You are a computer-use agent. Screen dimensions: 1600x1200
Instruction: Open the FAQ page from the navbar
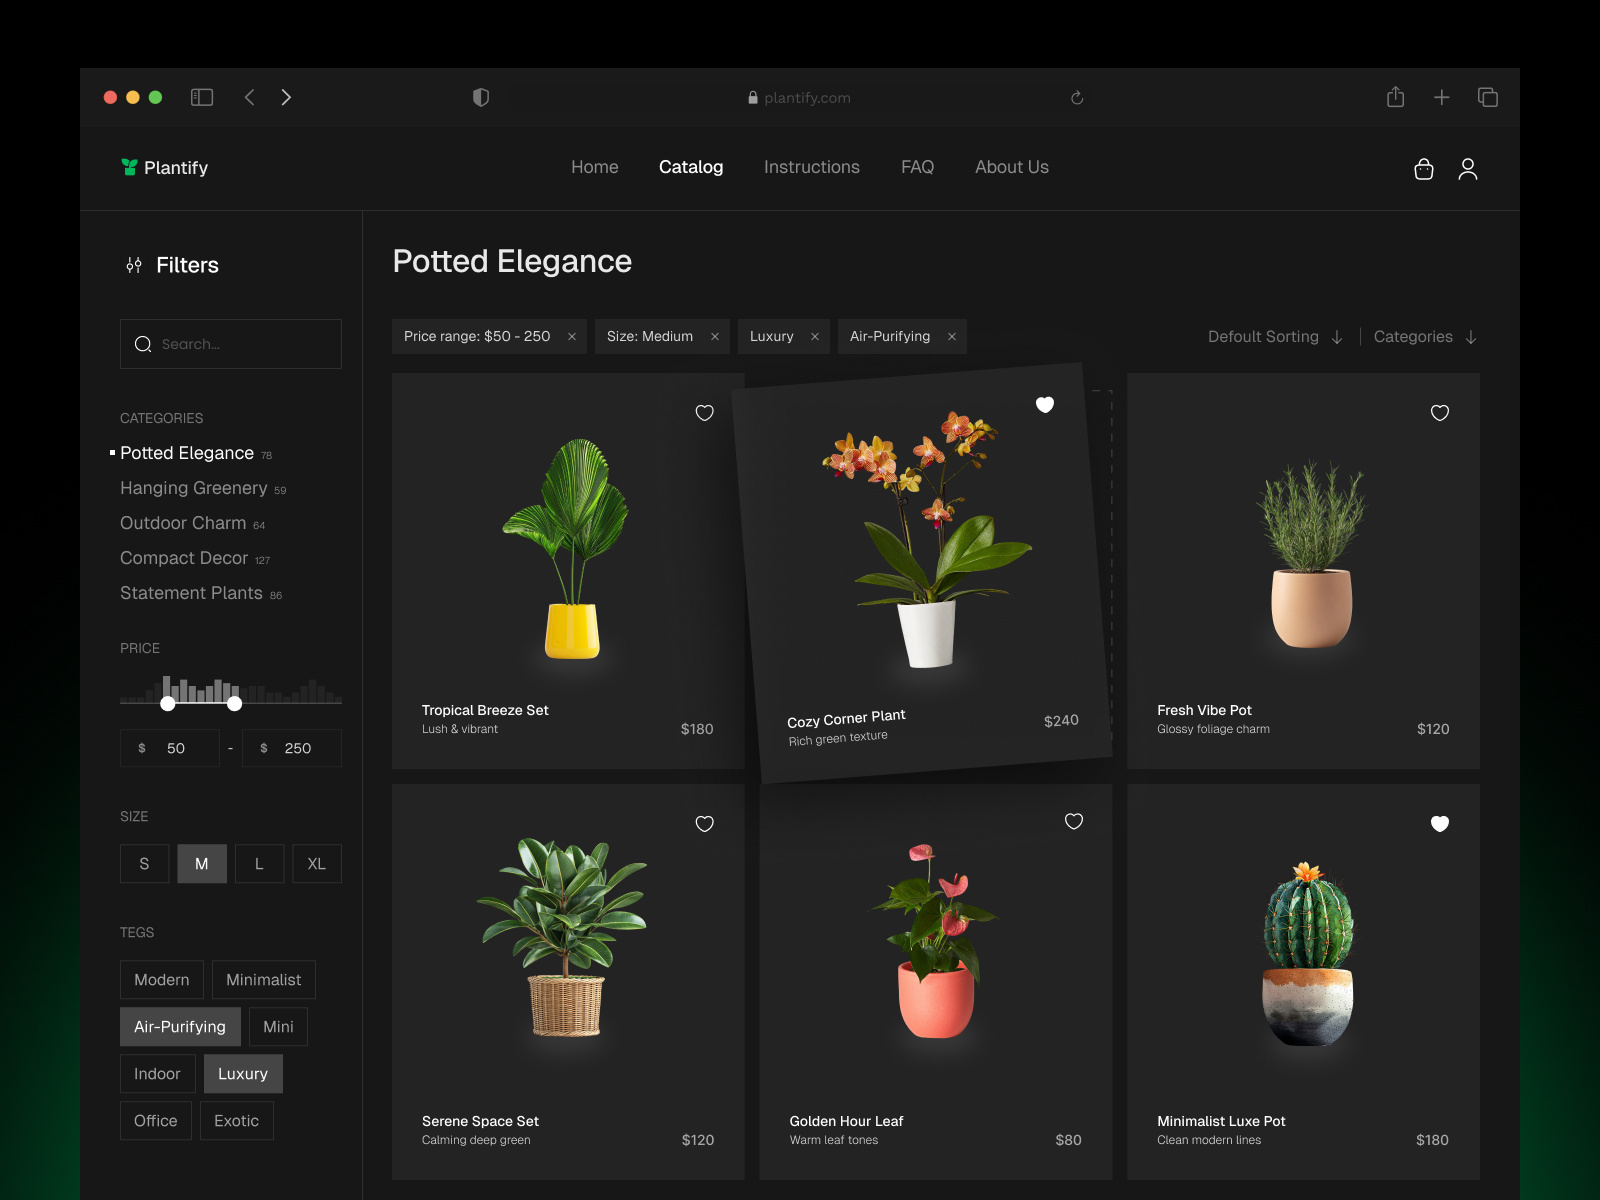point(917,167)
